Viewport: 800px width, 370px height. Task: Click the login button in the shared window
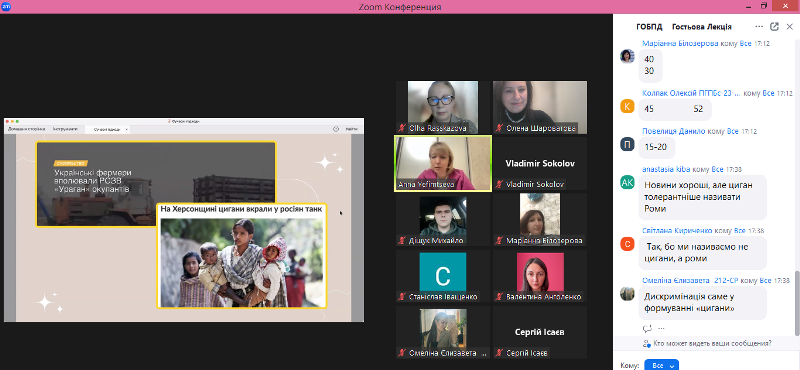(352, 129)
